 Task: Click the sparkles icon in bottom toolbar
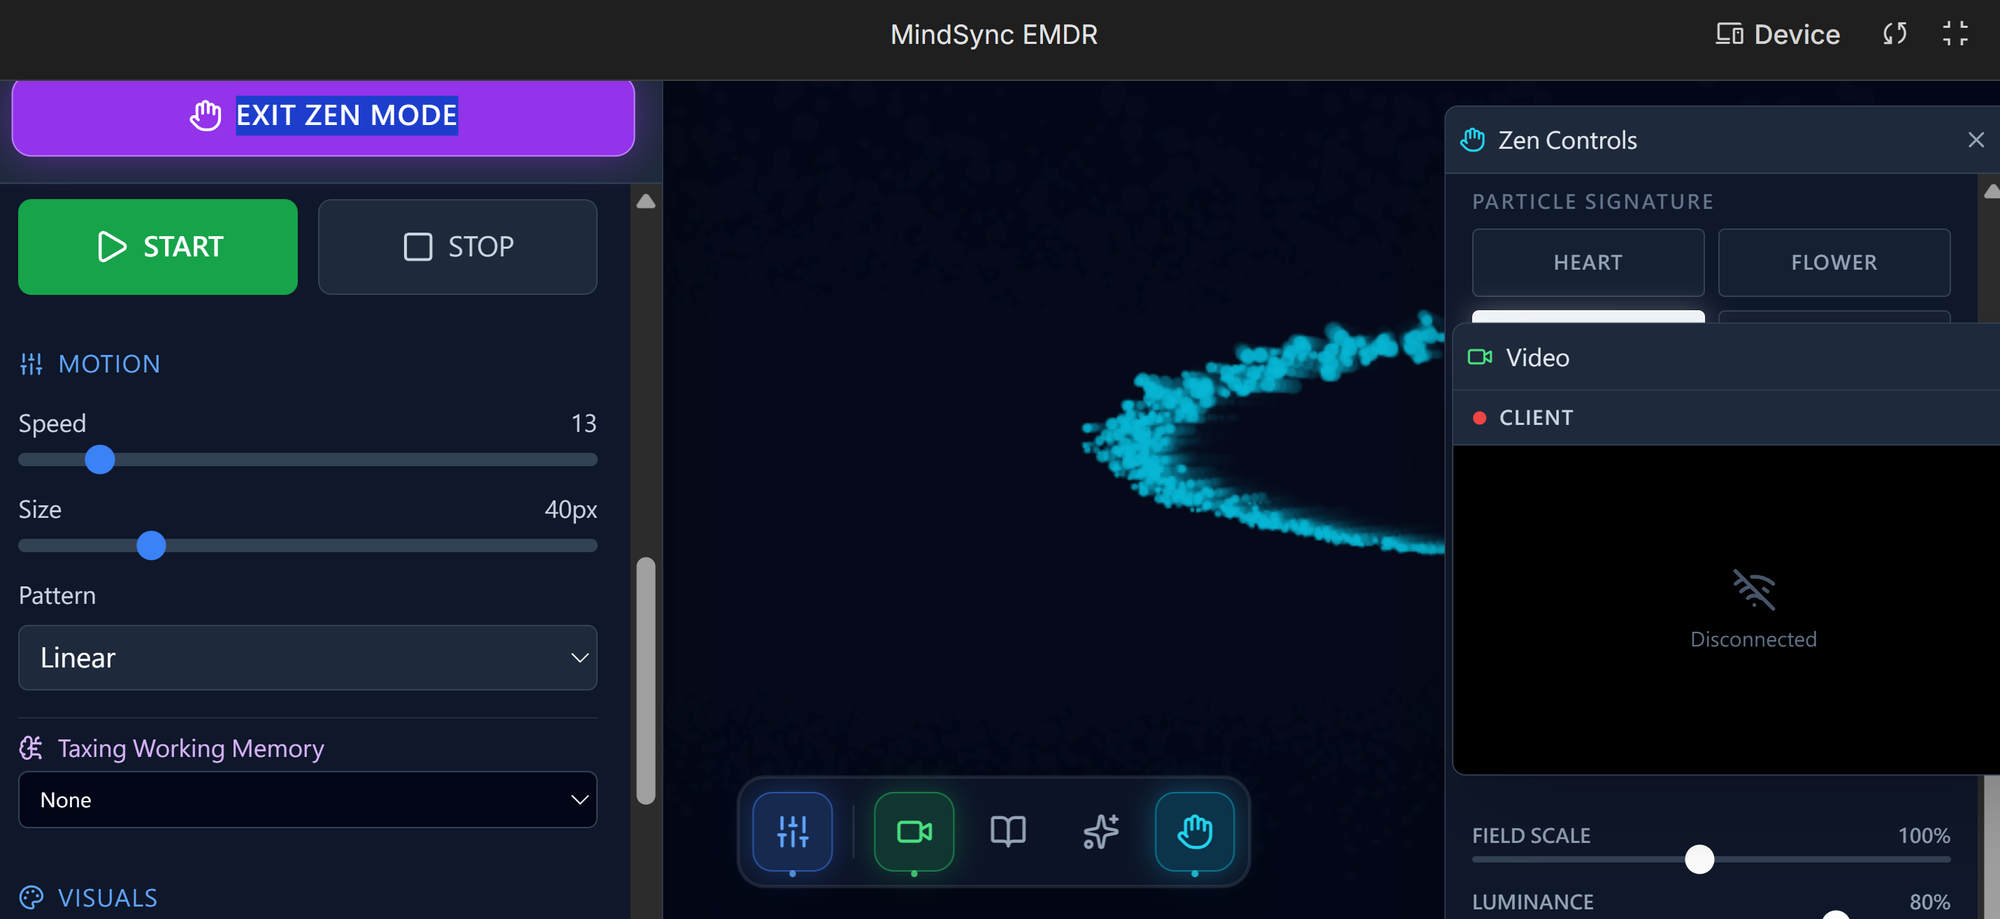click(1101, 831)
